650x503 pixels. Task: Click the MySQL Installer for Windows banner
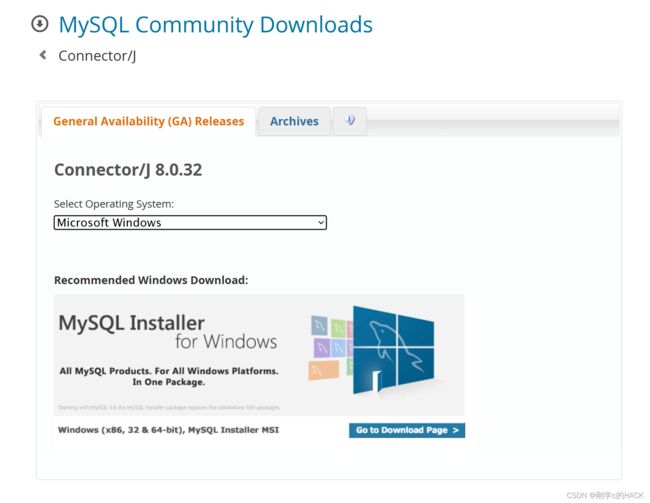click(259, 355)
